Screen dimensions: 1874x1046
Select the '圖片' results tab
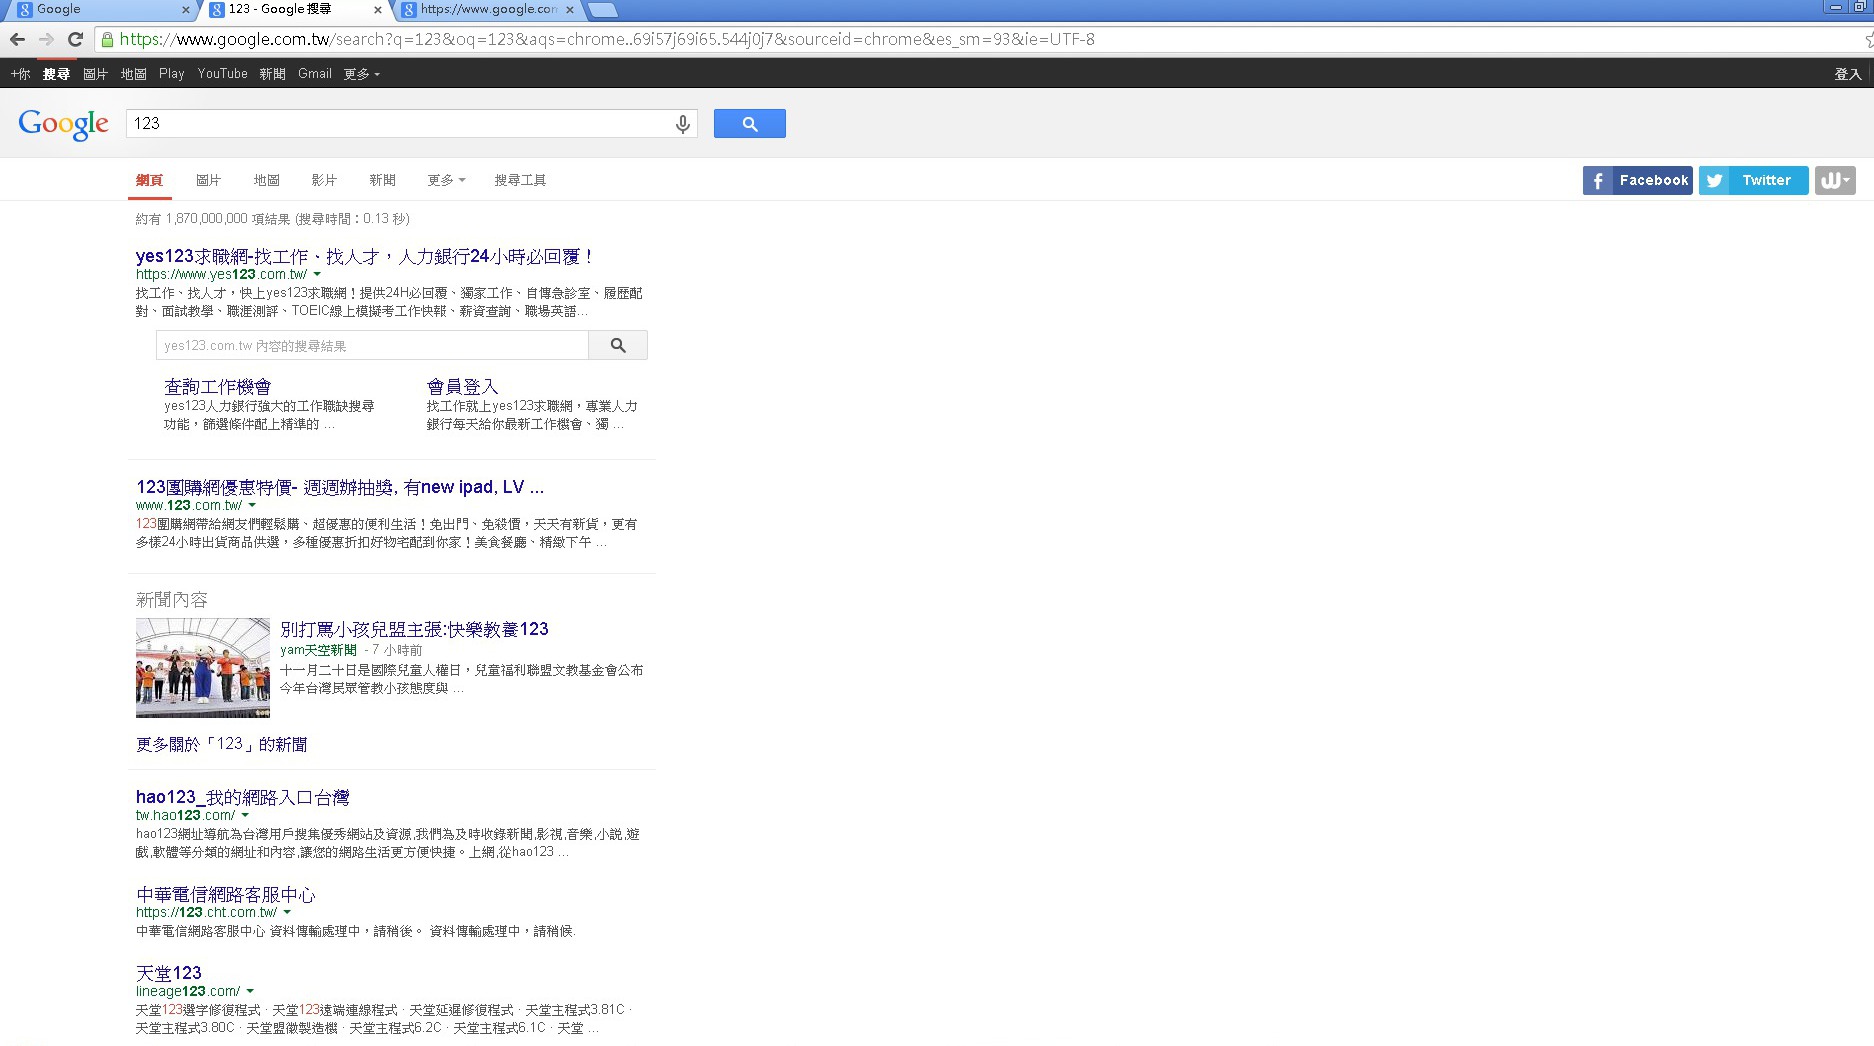(x=208, y=180)
